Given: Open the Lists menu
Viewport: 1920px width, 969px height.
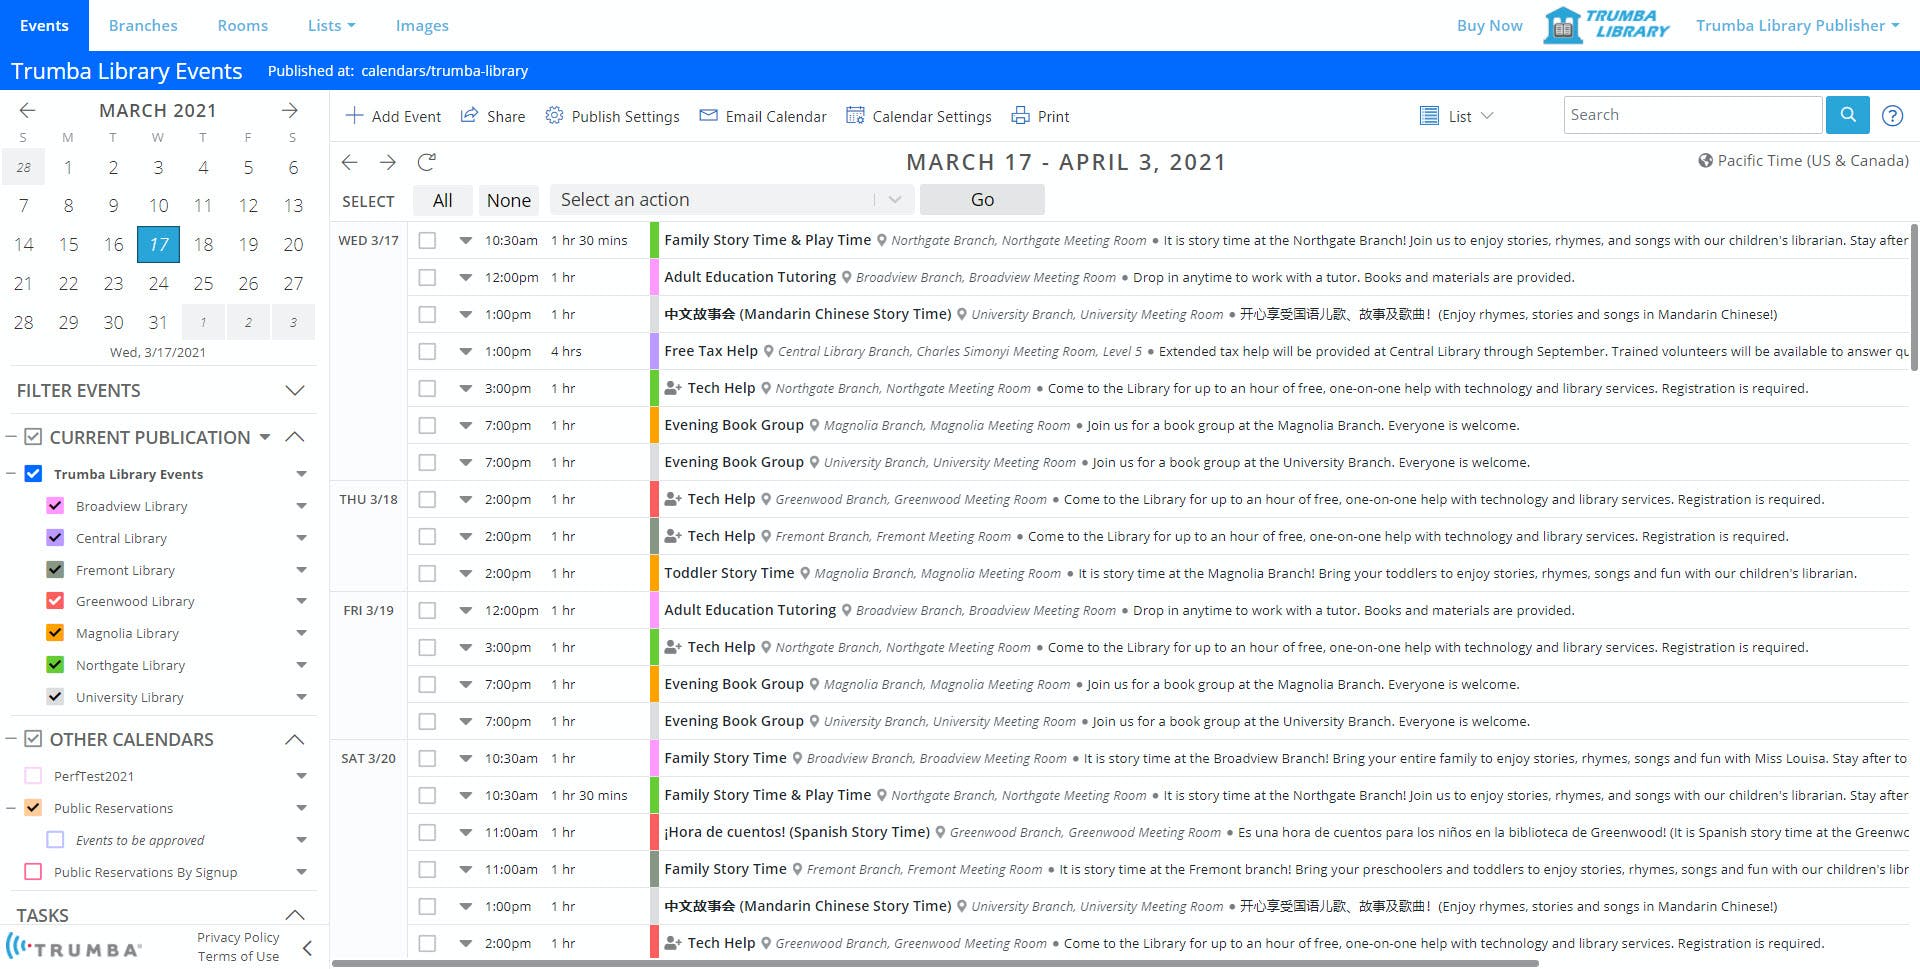Looking at the screenshot, I should (x=331, y=25).
